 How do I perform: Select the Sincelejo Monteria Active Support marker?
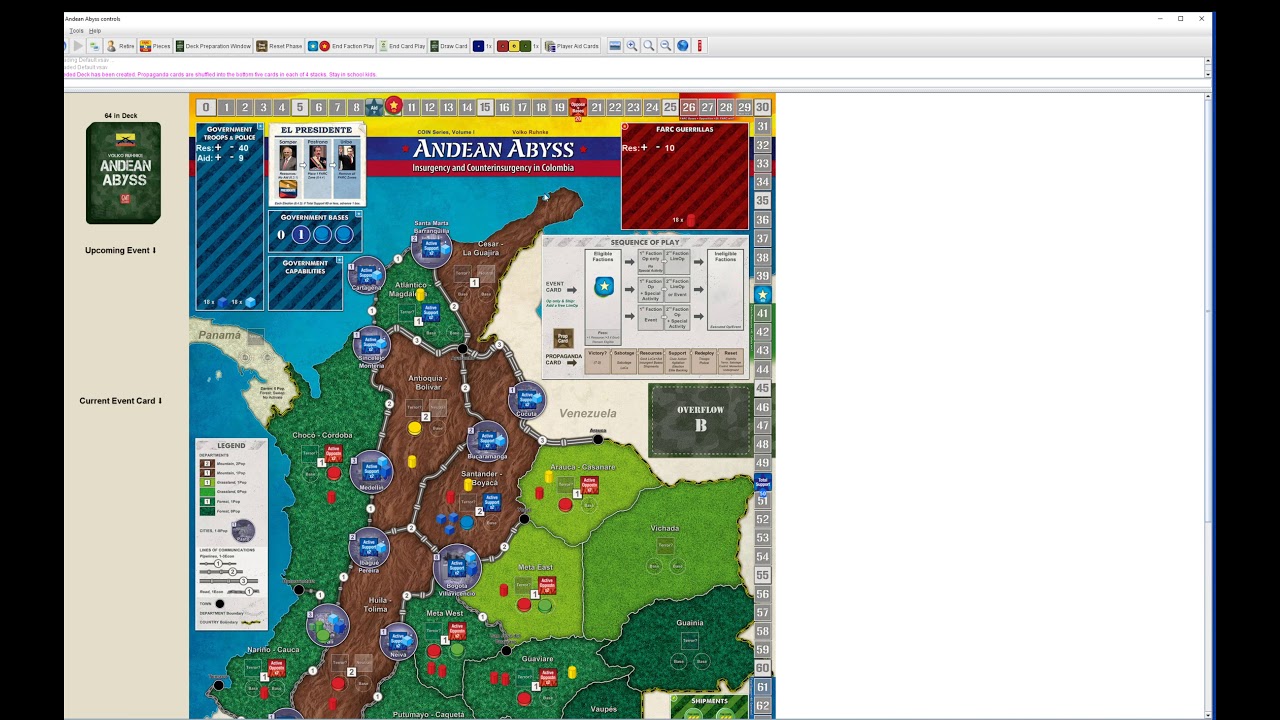(371, 345)
